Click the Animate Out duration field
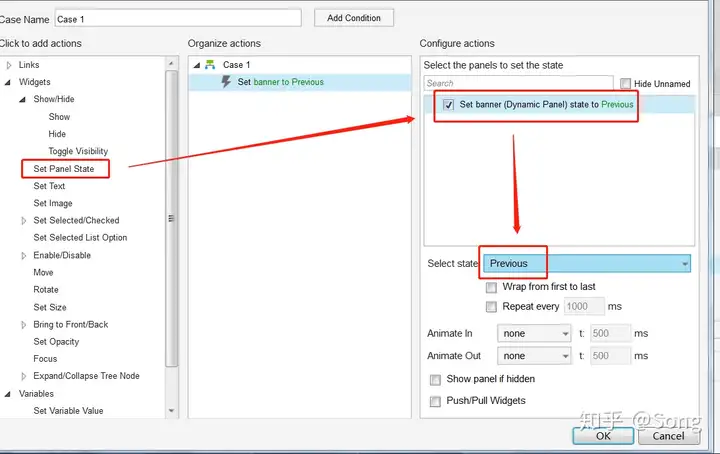 (610, 356)
